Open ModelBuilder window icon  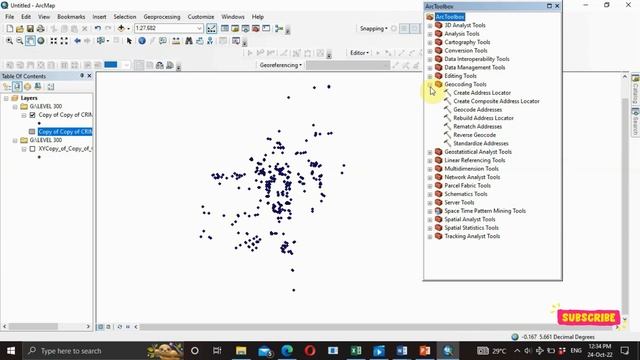[279, 29]
